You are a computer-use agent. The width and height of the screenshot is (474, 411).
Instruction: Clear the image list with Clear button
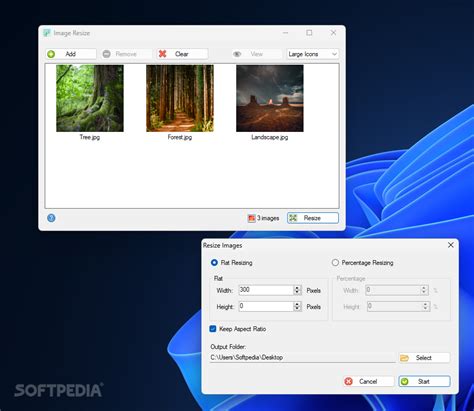(x=183, y=54)
